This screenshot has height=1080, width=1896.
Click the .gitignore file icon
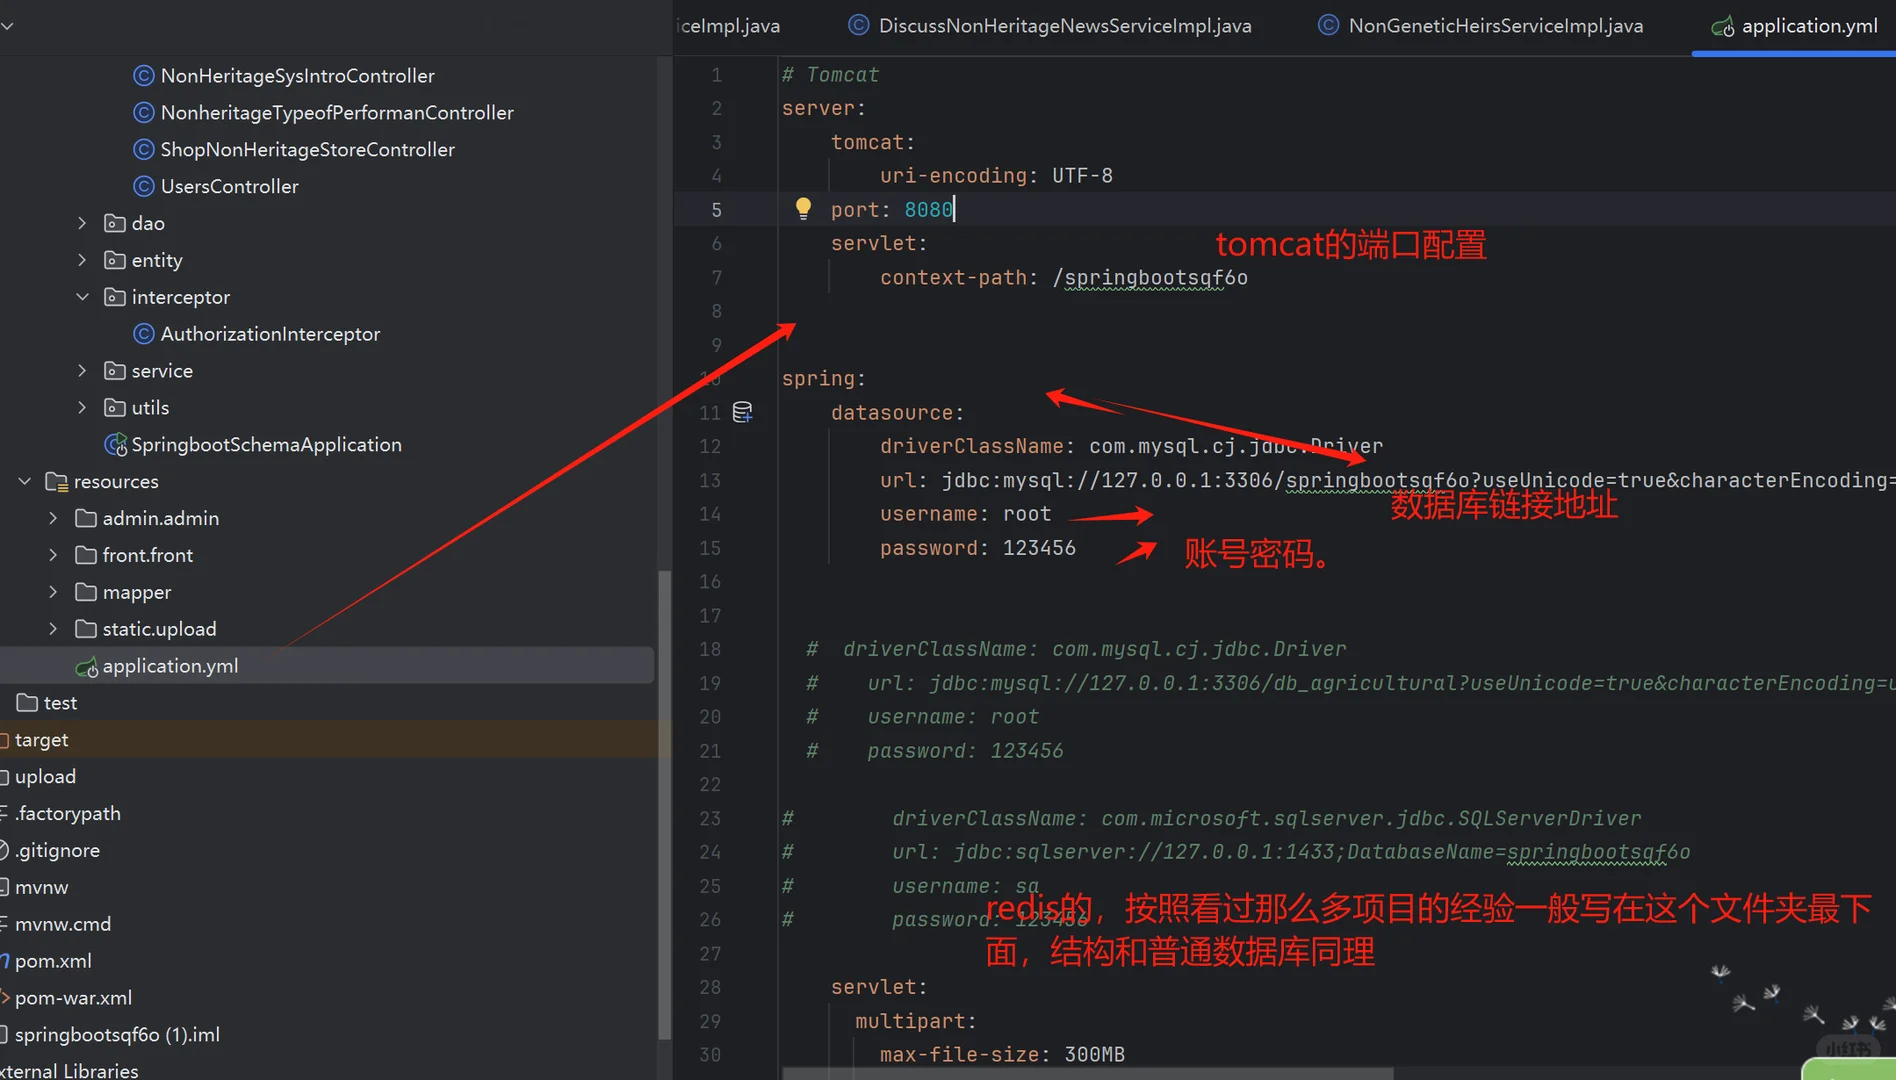[3, 850]
